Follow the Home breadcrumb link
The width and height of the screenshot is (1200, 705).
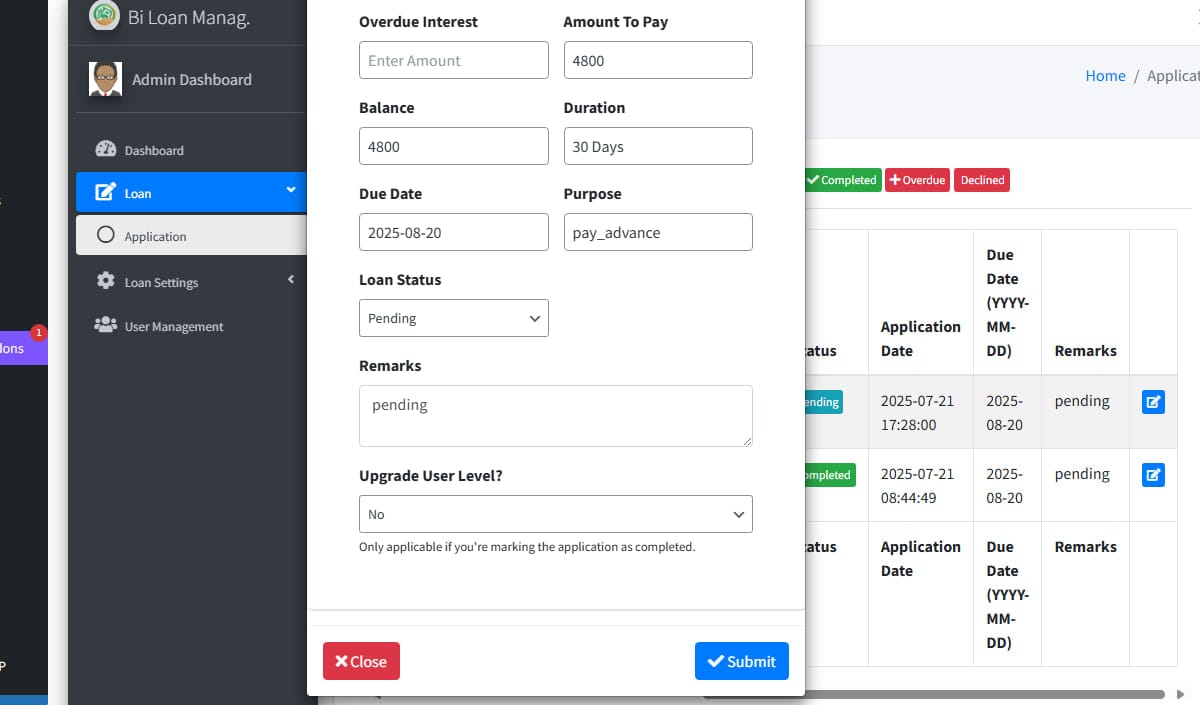(1105, 76)
